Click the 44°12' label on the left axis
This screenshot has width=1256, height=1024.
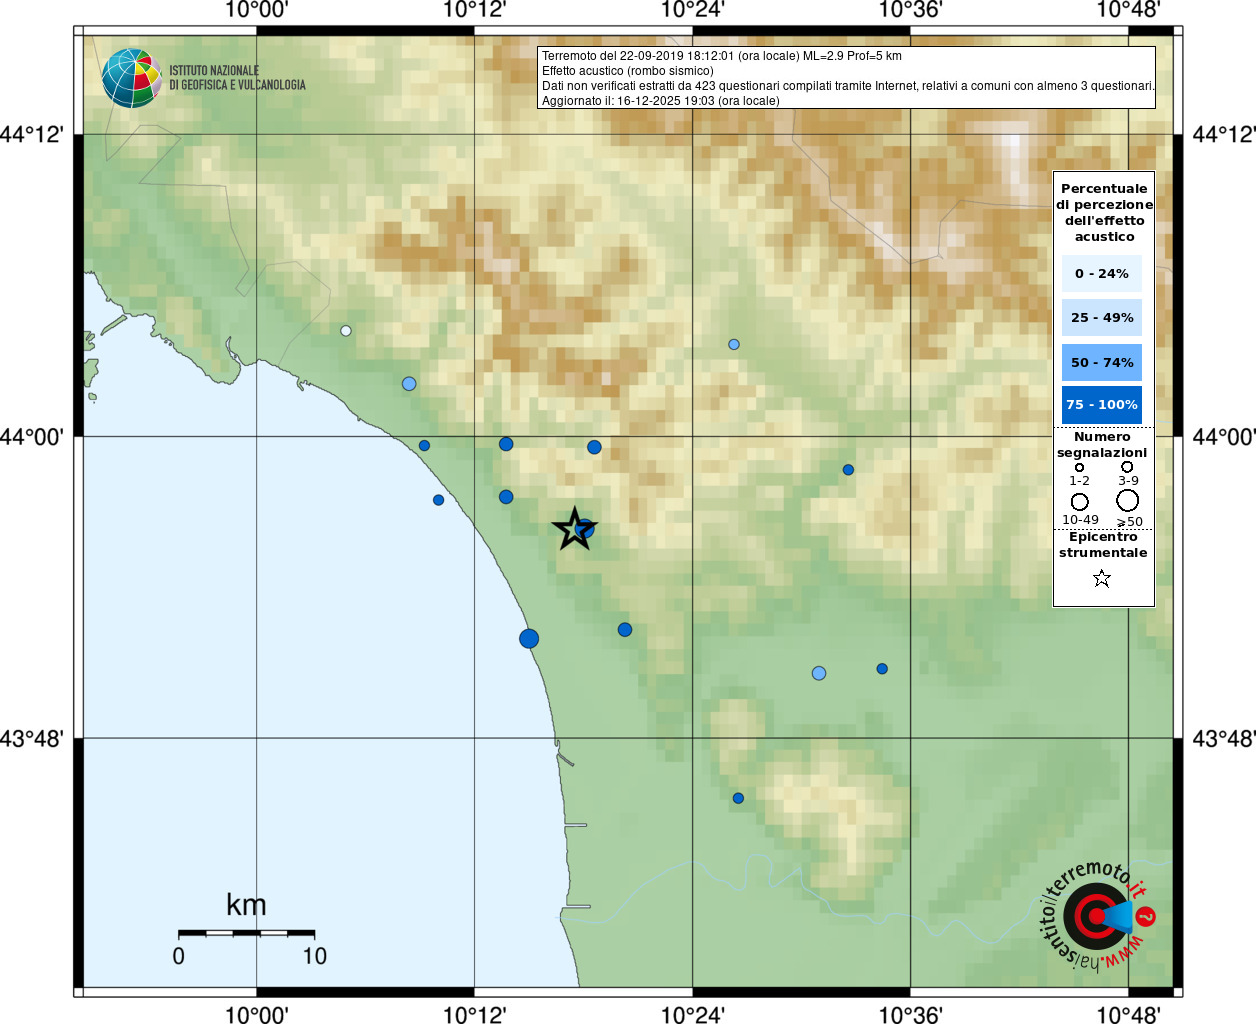(x=32, y=134)
